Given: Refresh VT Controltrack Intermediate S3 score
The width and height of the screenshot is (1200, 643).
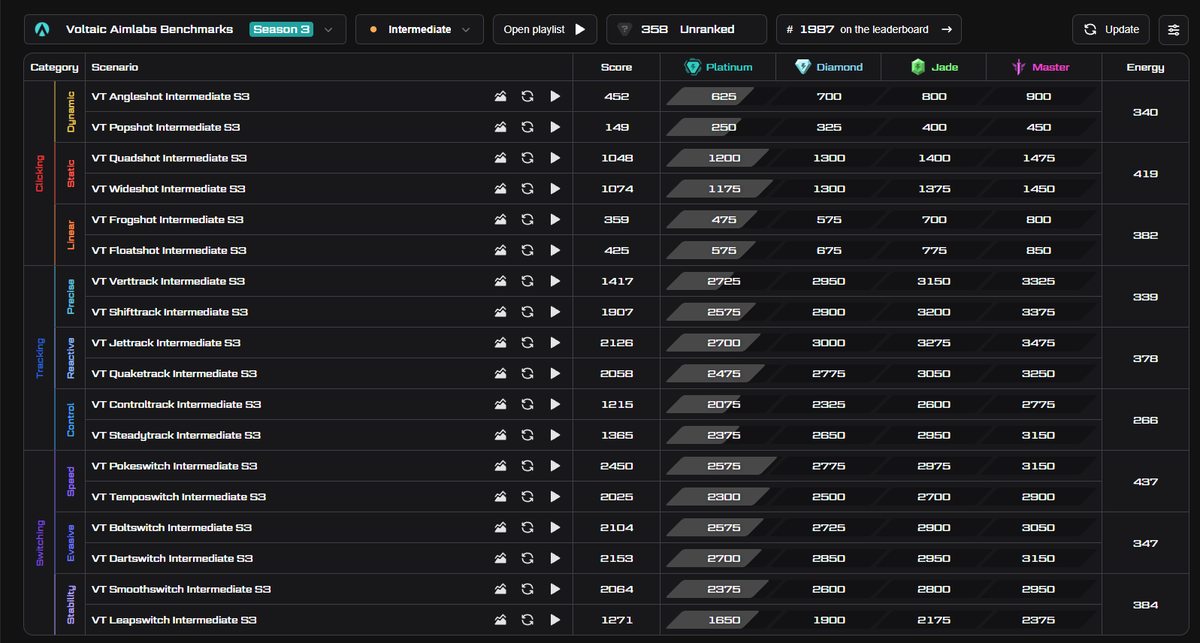Looking at the screenshot, I should coord(527,405).
